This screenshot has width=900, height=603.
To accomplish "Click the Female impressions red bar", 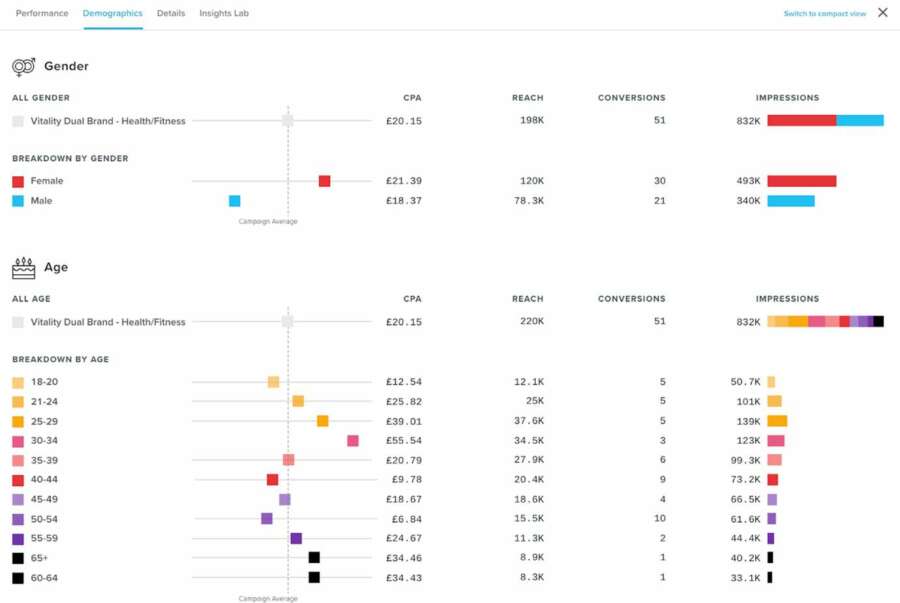I will pyautogui.click(x=801, y=182).
